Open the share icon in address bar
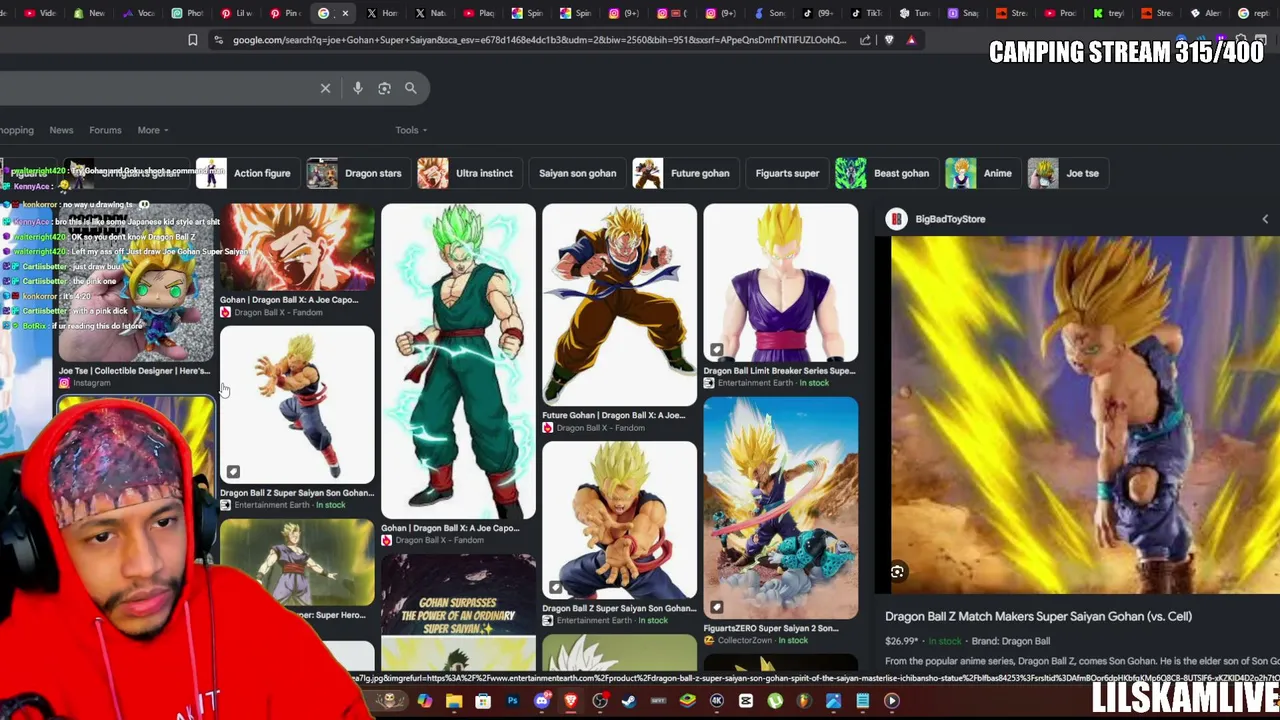Viewport: 1280px width, 720px height. click(866, 40)
